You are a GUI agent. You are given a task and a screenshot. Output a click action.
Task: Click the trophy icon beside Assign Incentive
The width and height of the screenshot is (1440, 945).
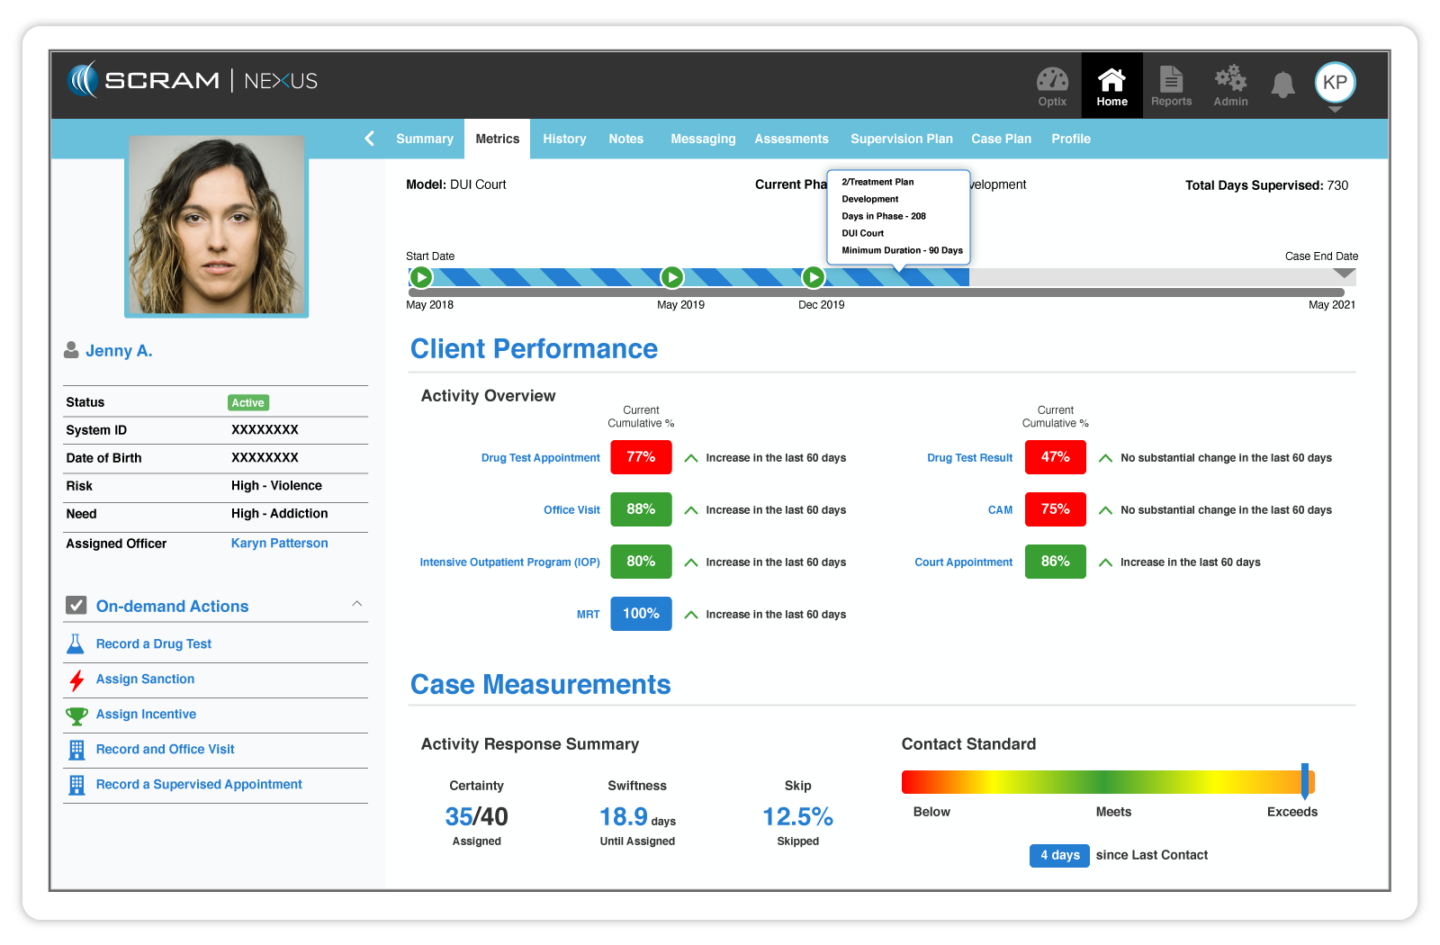tap(77, 714)
